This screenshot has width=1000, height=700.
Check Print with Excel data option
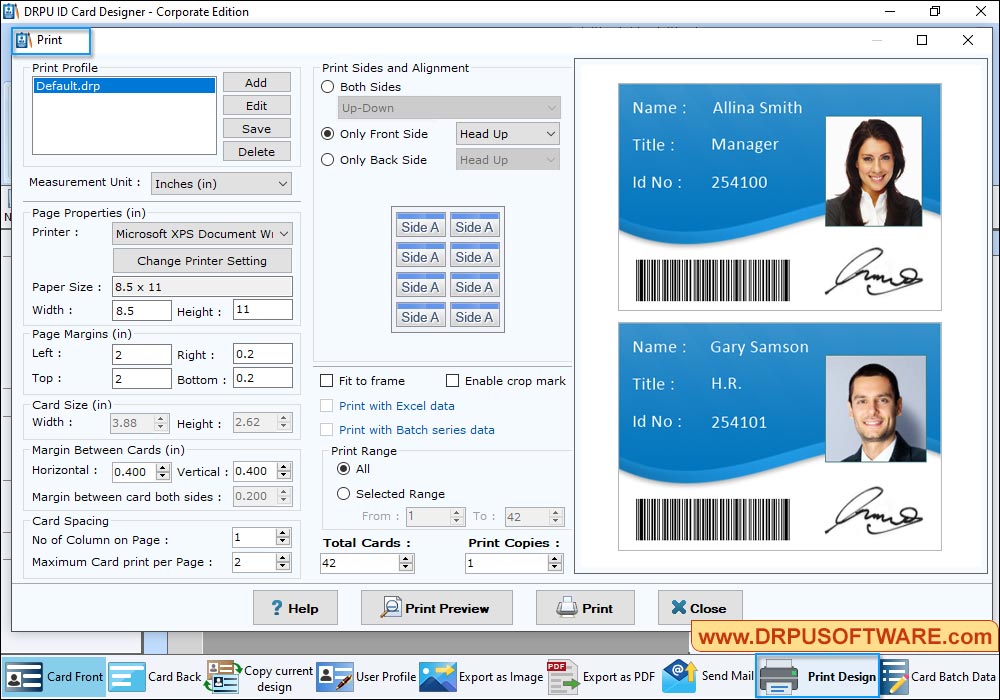point(325,406)
